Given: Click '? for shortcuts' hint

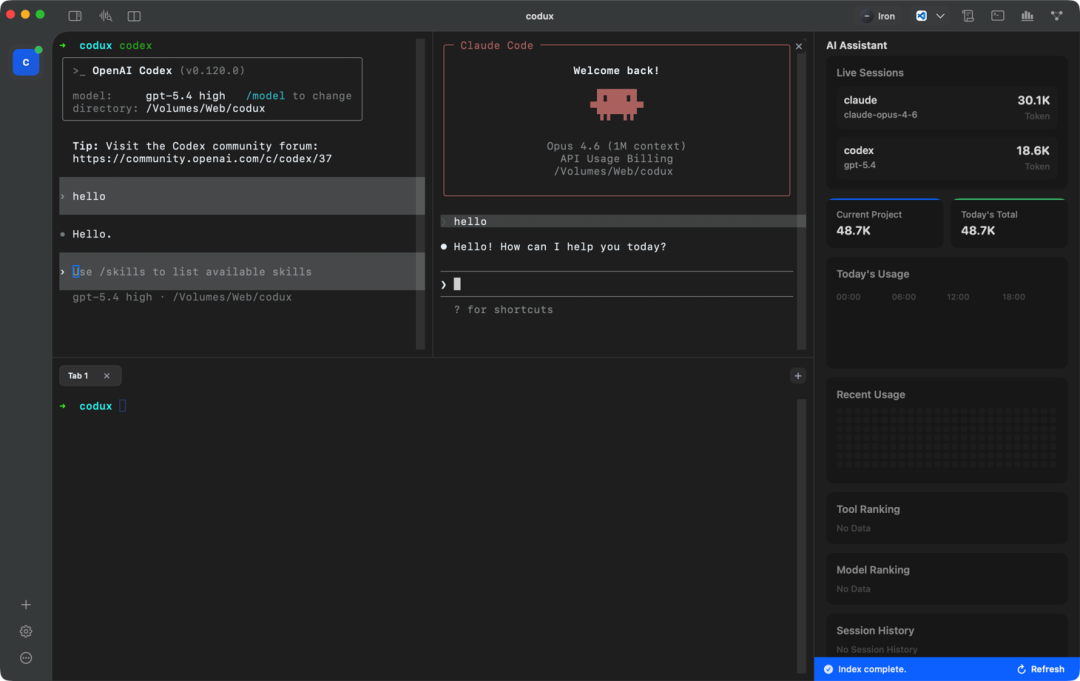Looking at the screenshot, I should click(503, 310).
